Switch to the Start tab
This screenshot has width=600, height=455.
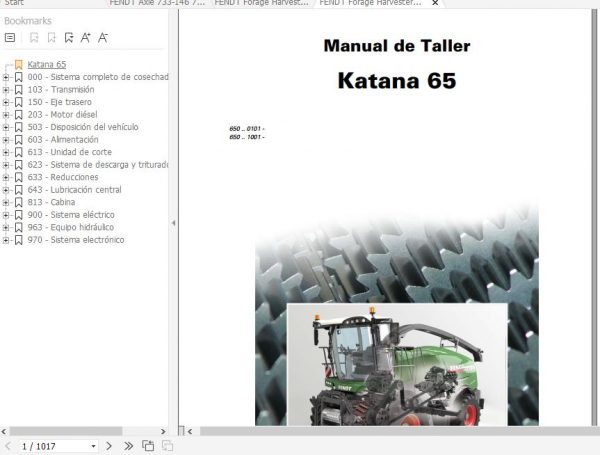(14, 3)
